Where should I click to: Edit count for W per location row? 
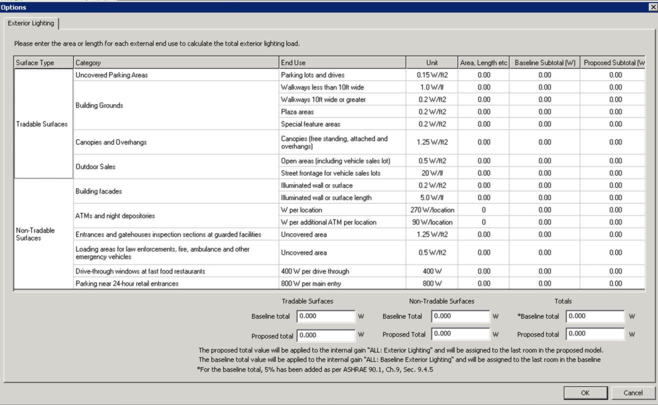pos(483,210)
